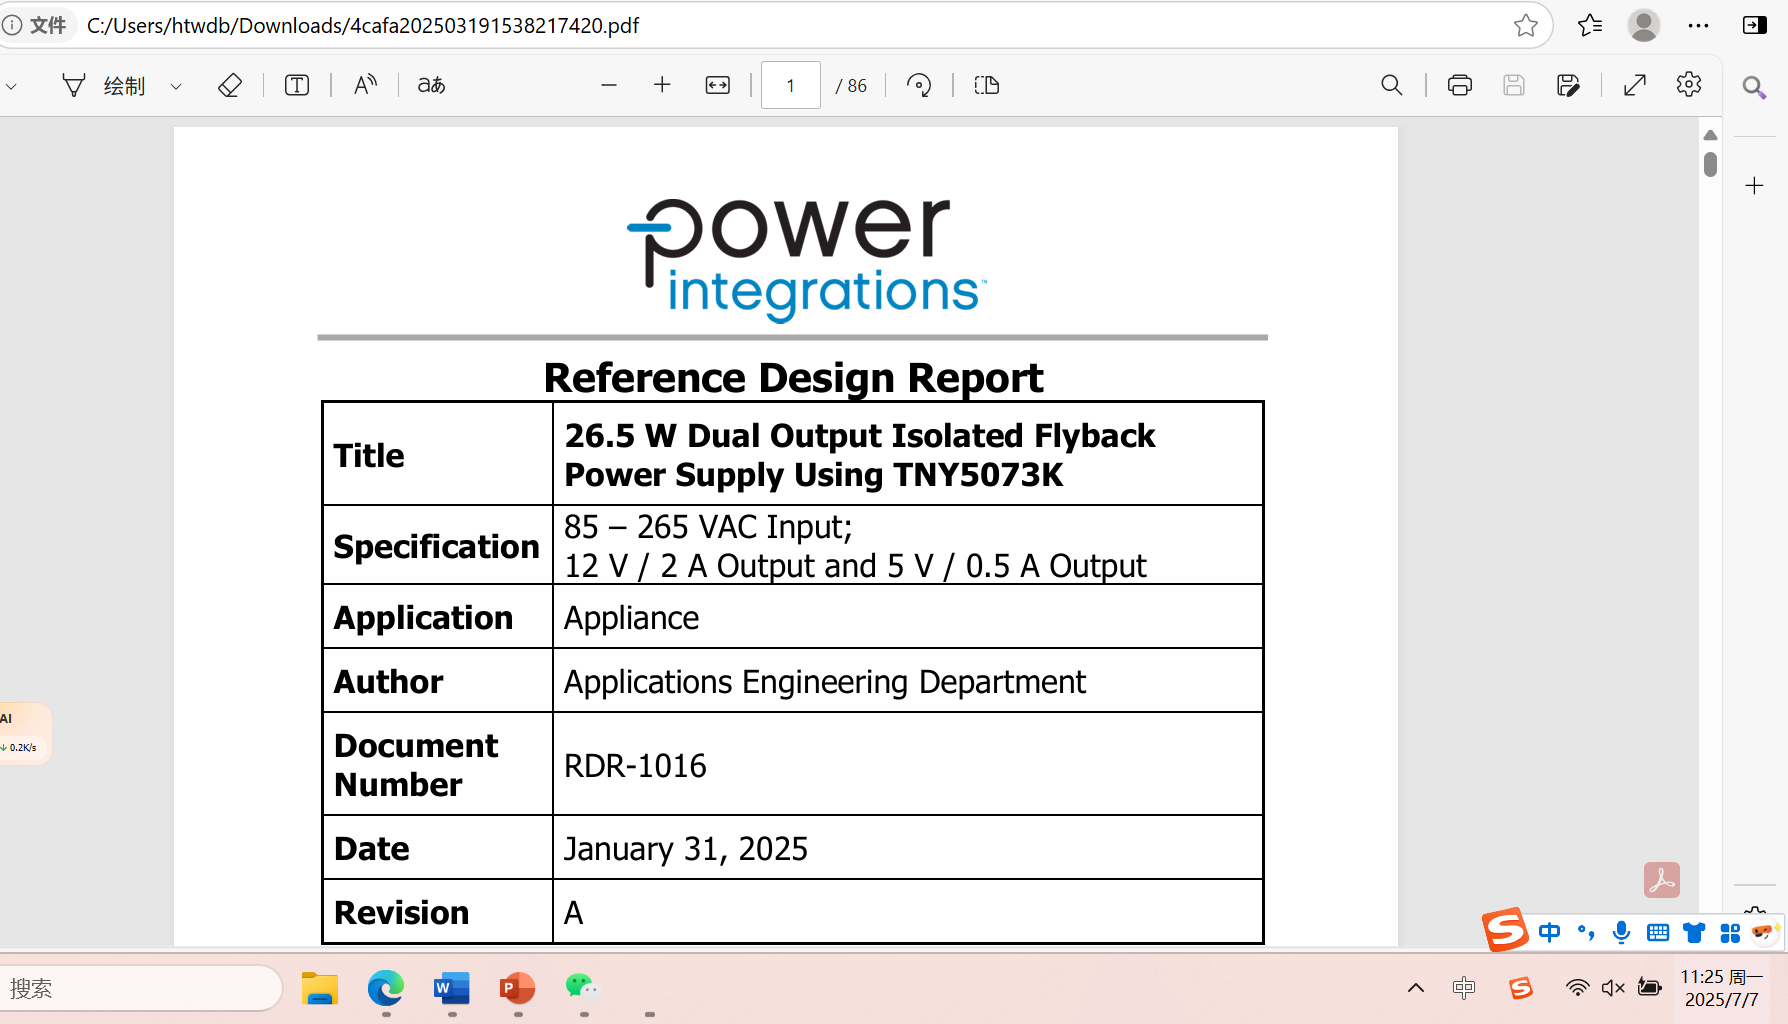The width and height of the screenshot is (1788, 1024).
Task: Toggle Sogou punctuation mode
Action: click(1586, 933)
